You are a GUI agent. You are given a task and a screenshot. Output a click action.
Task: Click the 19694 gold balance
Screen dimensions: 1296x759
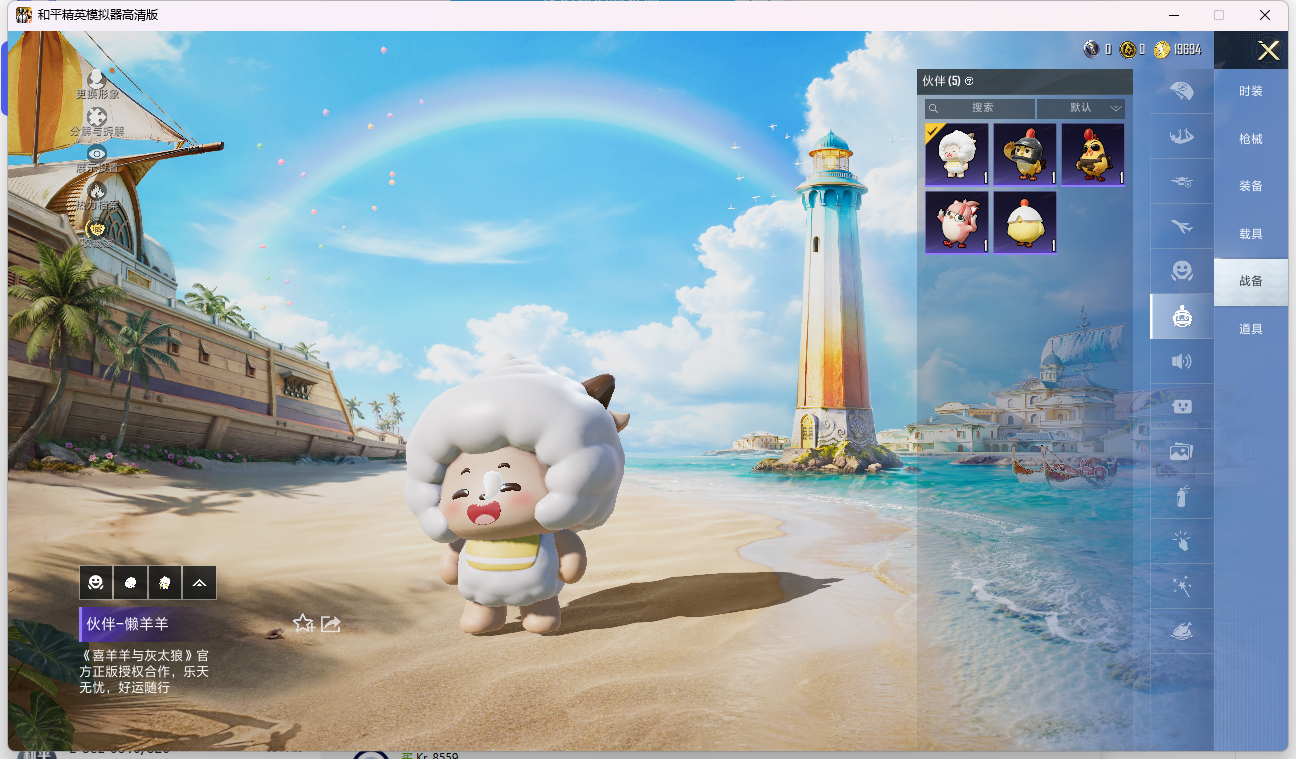pos(1187,49)
